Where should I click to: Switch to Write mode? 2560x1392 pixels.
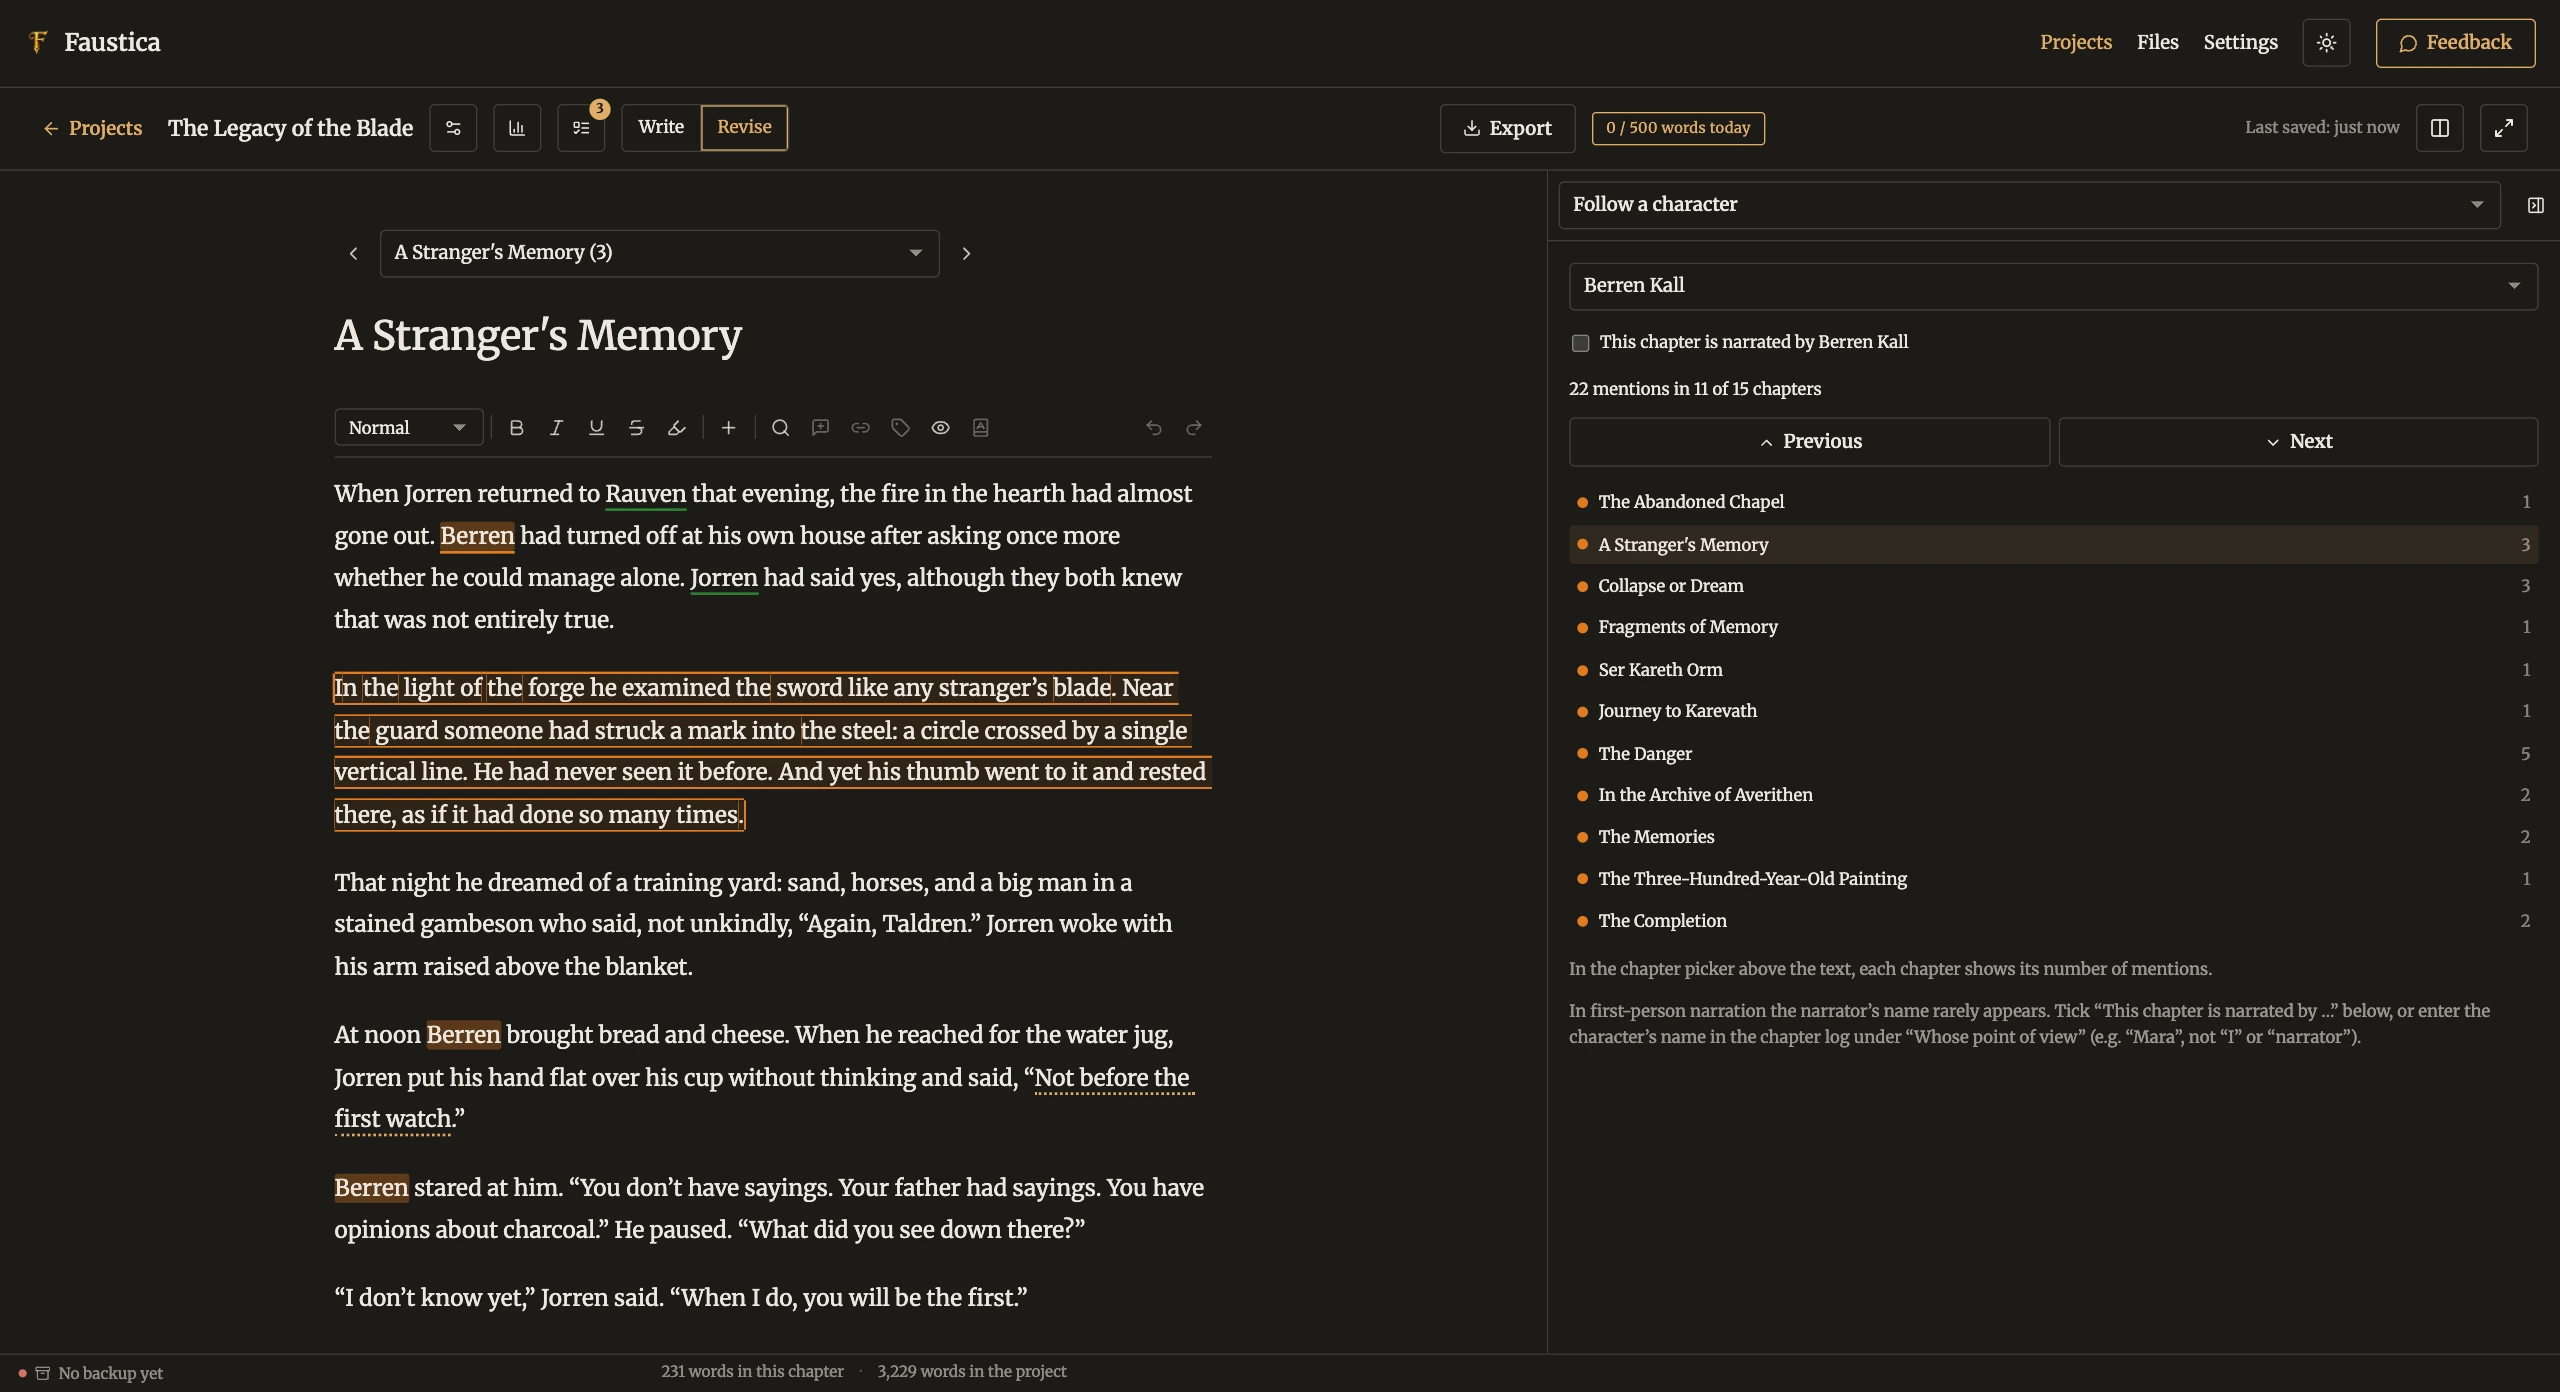pos(661,128)
